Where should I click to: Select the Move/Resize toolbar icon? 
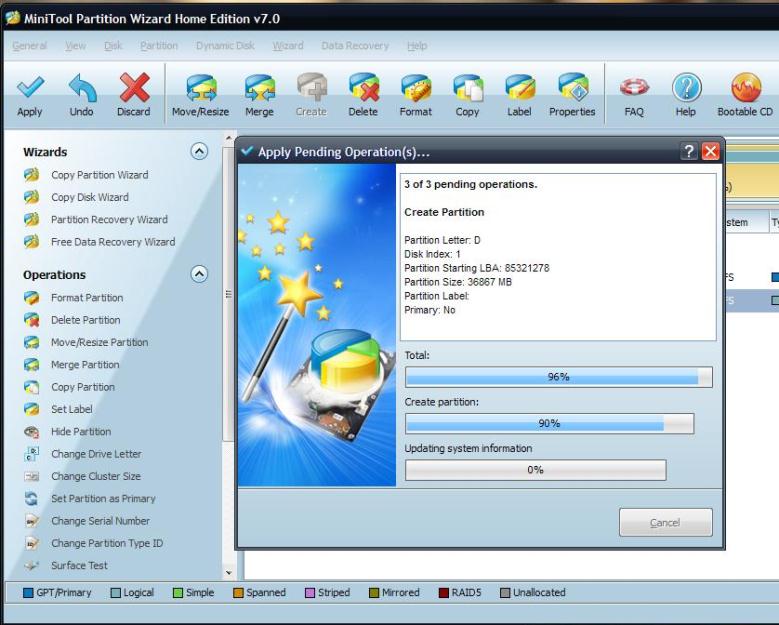click(x=201, y=88)
